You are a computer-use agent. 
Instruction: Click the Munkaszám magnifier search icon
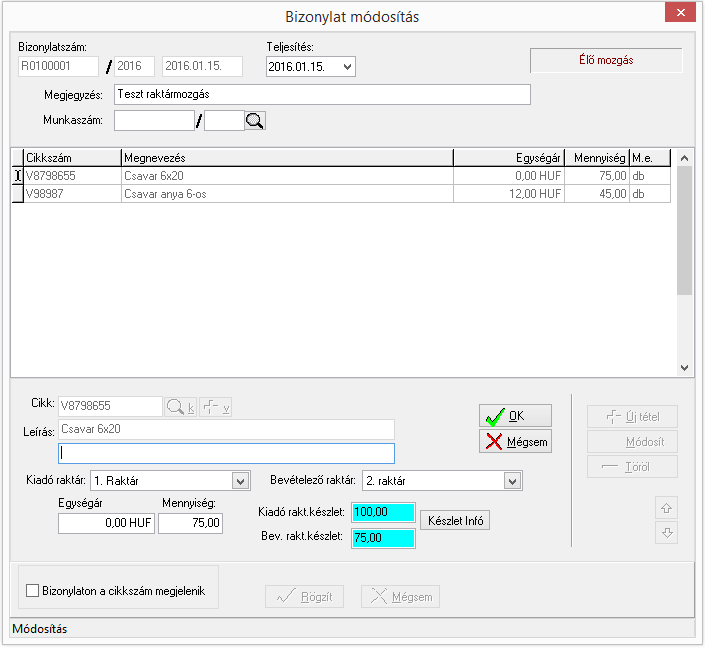pyautogui.click(x=255, y=121)
